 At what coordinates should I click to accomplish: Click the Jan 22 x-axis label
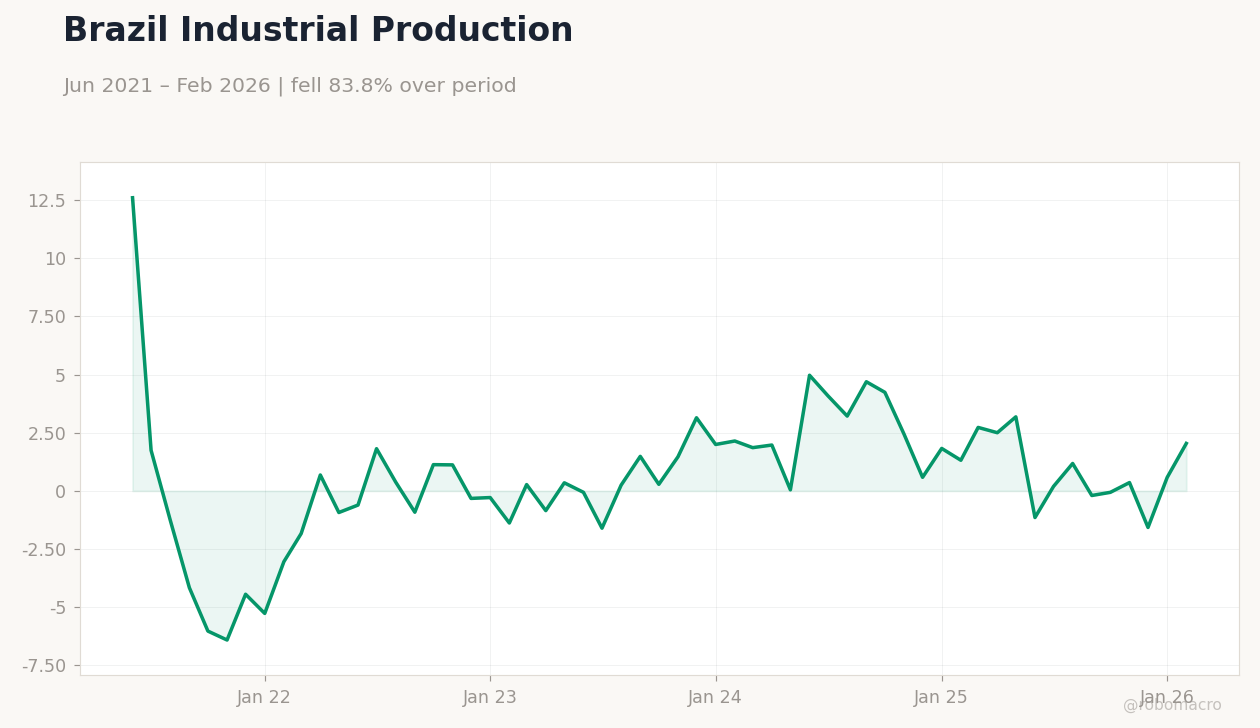point(264,698)
